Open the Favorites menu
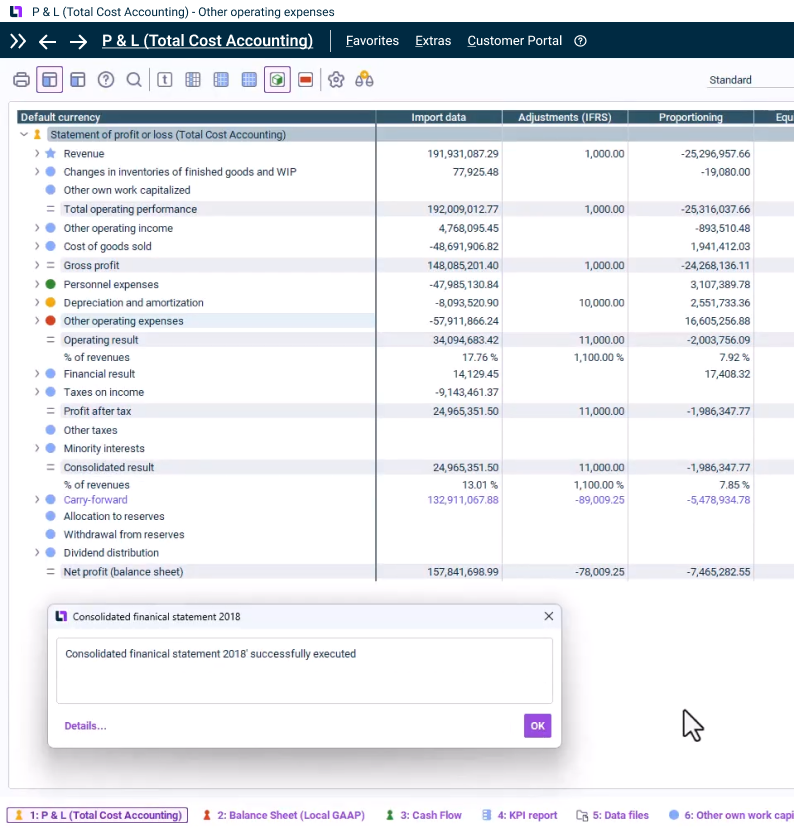Image resolution: width=794 pixels, height=832 pixels. tap(372, 41)
